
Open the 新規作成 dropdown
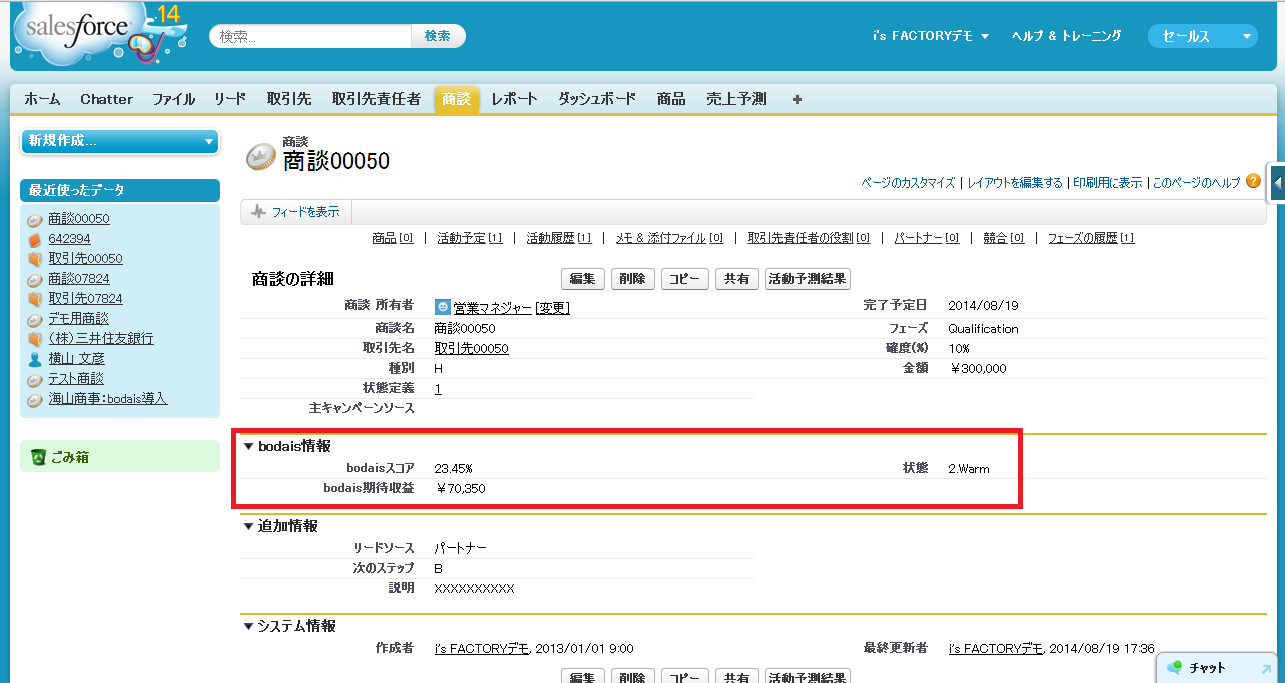120,141
